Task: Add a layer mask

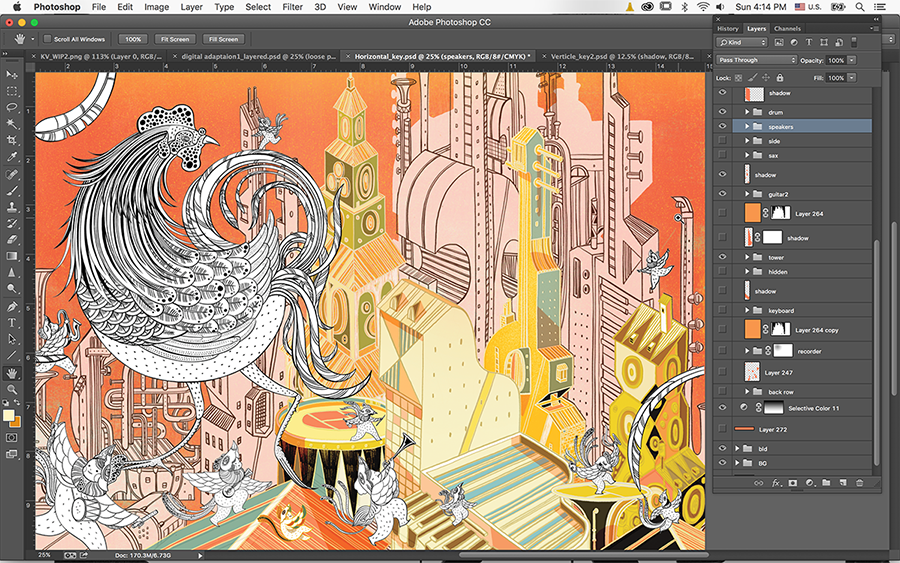Action: click(x=793, y=483)
